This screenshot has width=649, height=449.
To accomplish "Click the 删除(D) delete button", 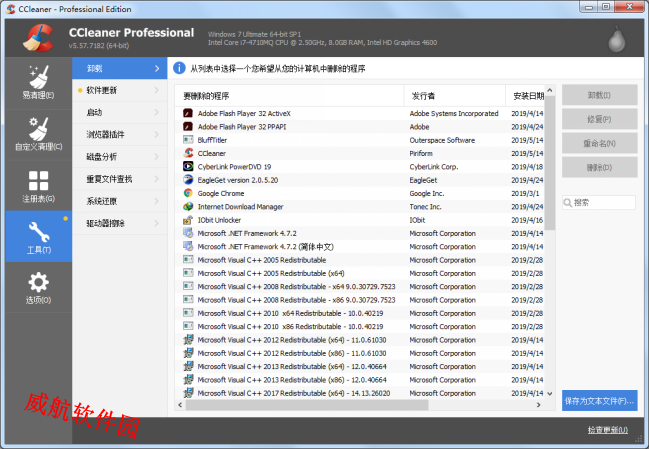I will point(599,167).
